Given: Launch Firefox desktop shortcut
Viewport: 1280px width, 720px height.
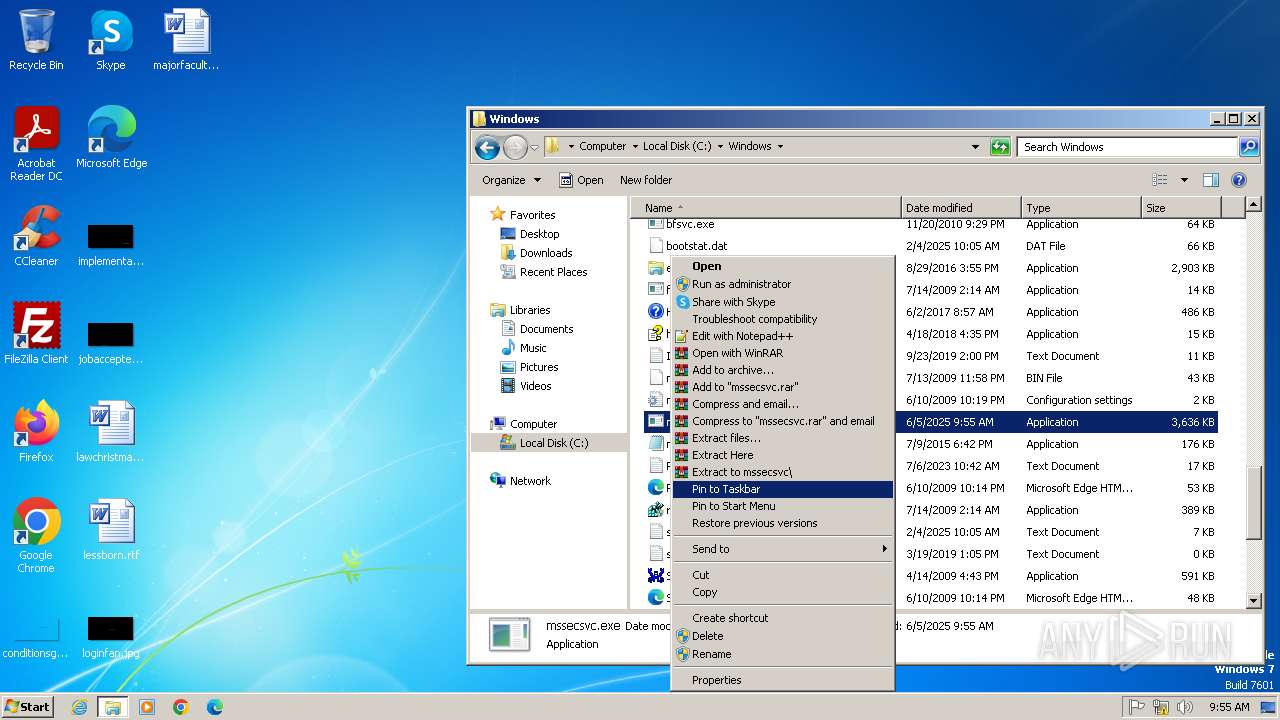Looking at the screenshot, I should click(36, 431).
